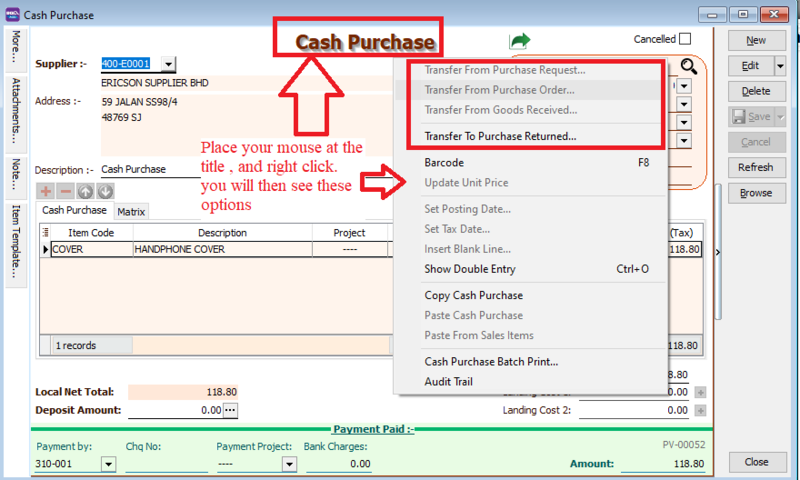Open the Payment by dropdown
Screen dimensions: 800x480
tap(108, 464)
